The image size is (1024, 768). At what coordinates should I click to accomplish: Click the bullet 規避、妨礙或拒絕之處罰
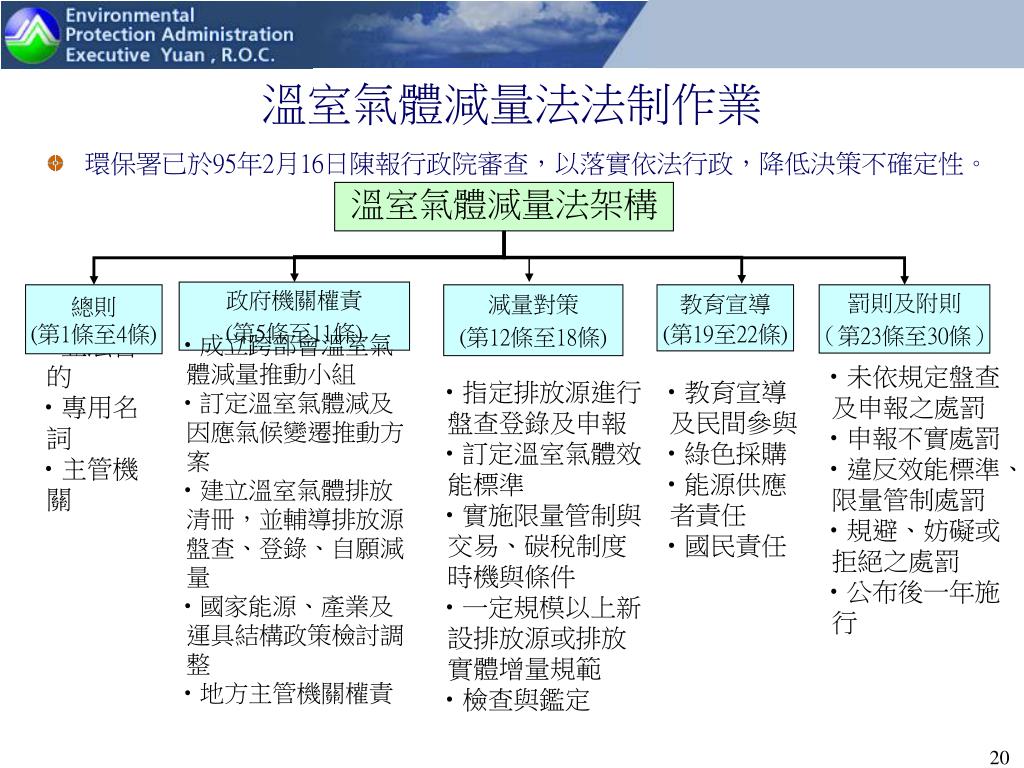point(916,546)
